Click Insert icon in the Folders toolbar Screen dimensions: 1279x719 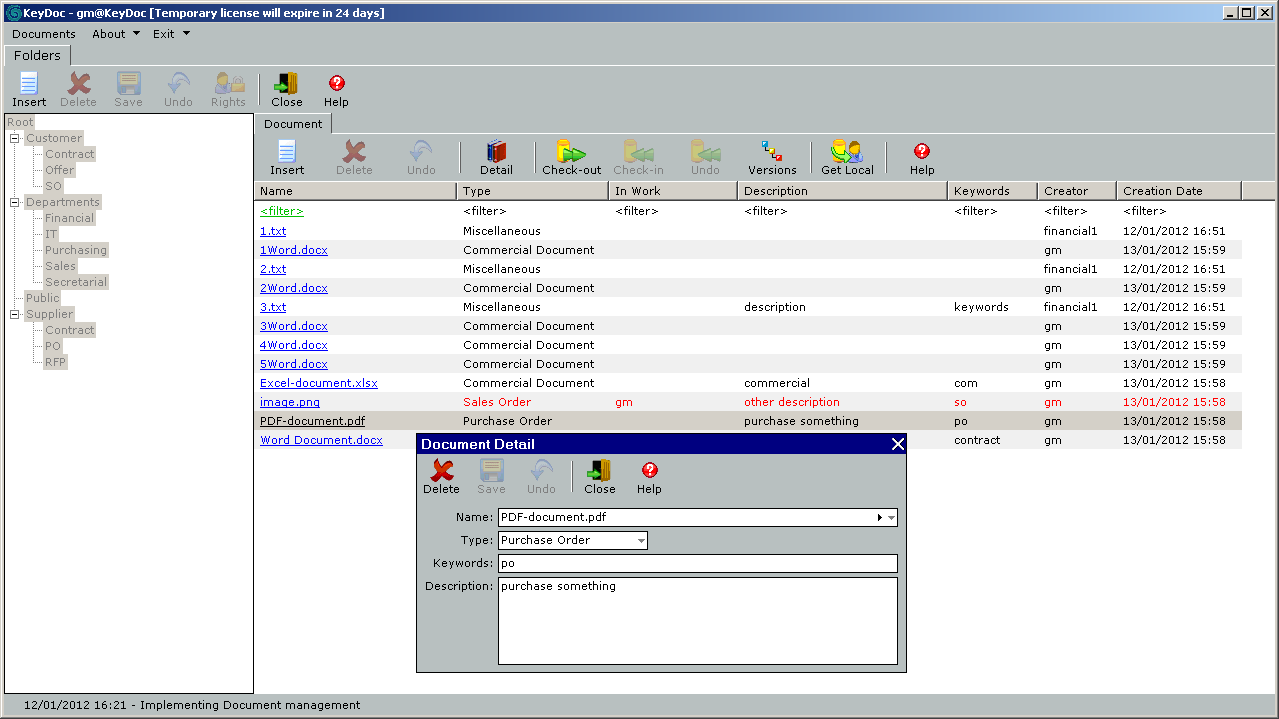(x=29, y=85)
